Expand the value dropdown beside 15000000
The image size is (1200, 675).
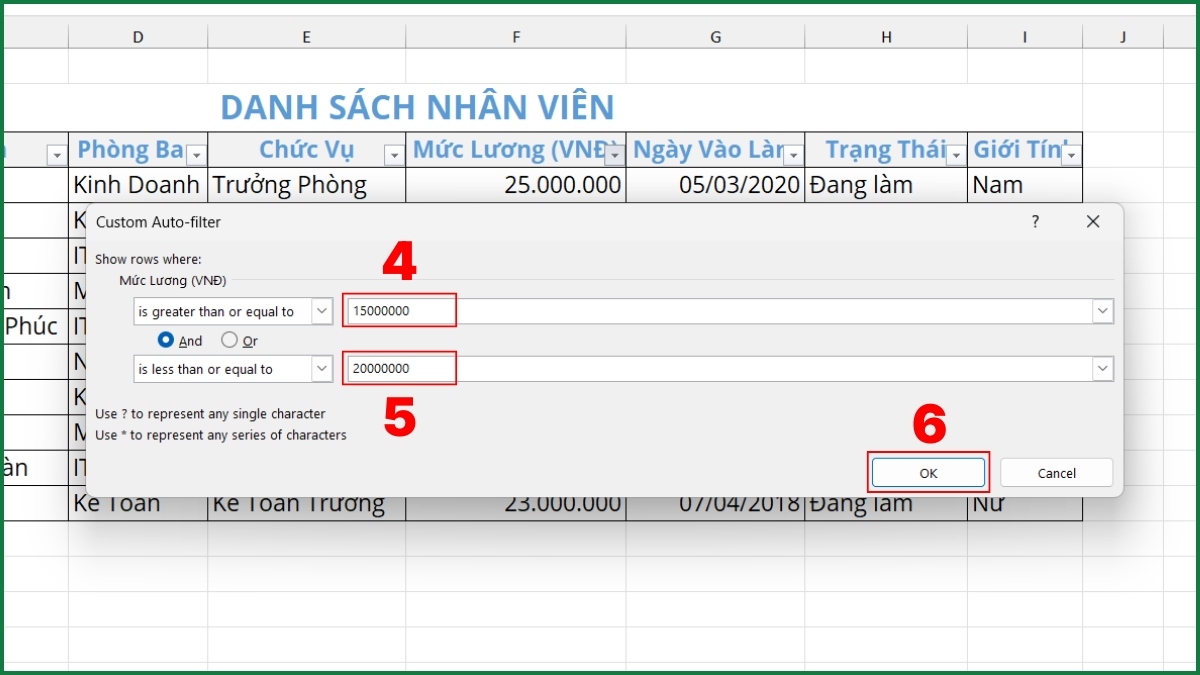tap(1103, 311)
